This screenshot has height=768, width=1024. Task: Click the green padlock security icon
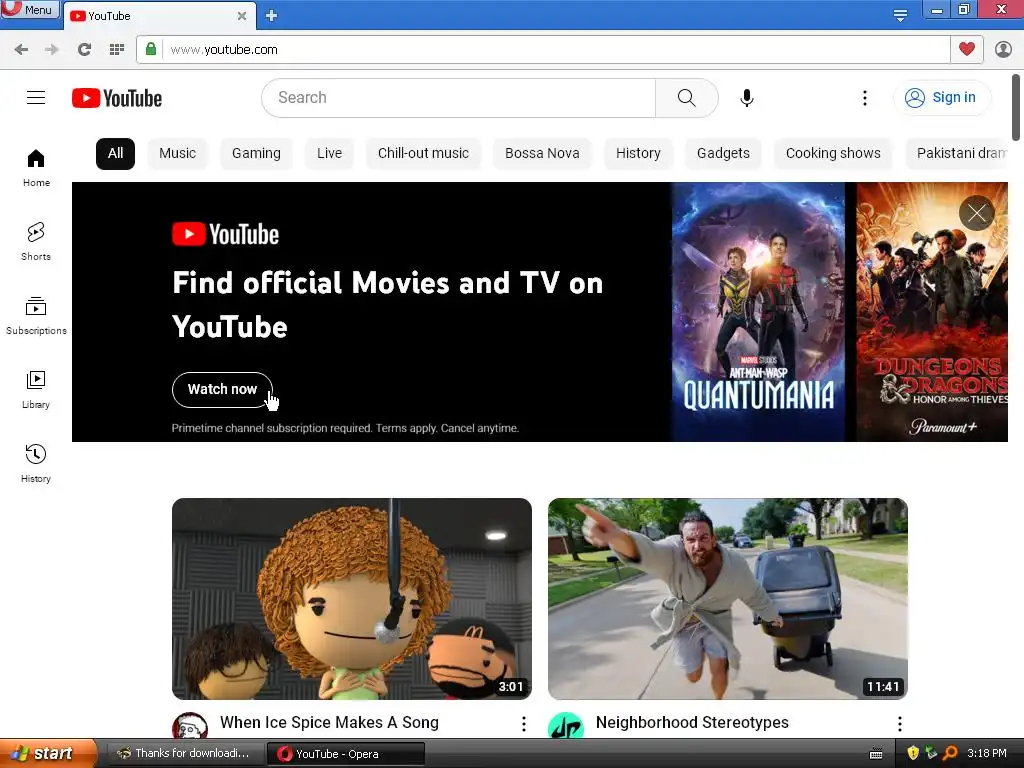[x=151, y=49]
